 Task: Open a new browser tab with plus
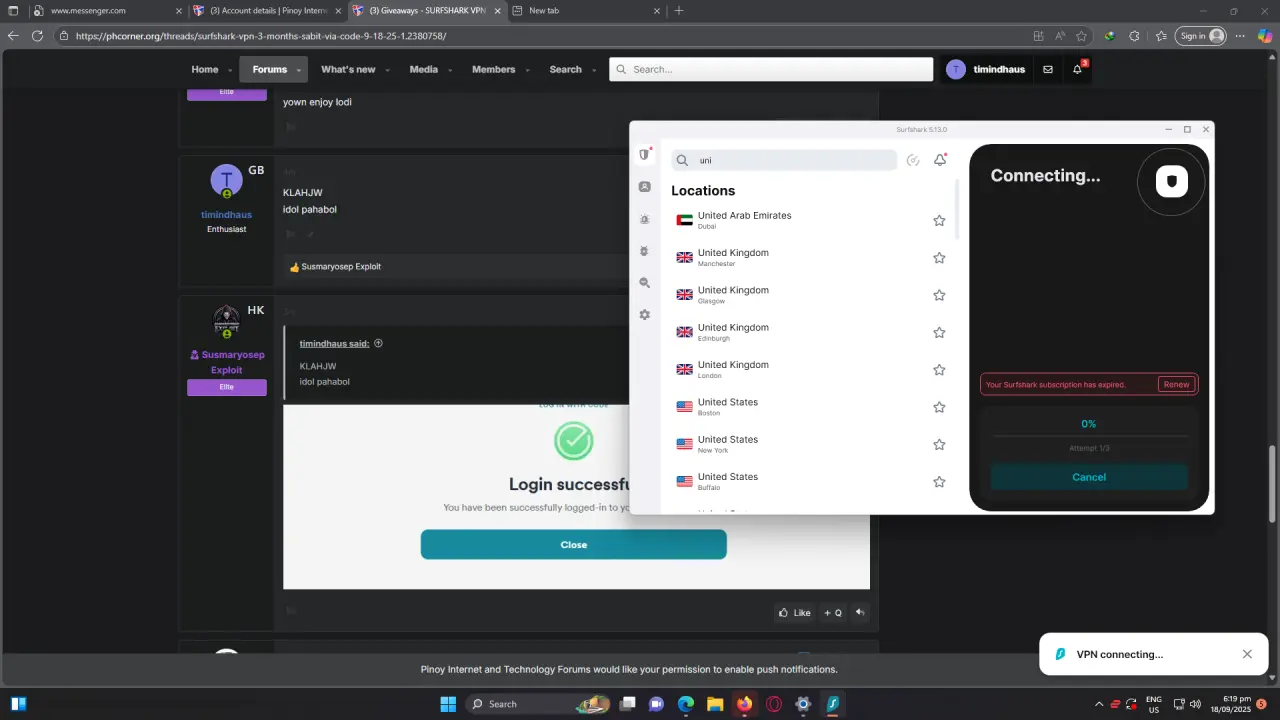[x=679, y=10]
